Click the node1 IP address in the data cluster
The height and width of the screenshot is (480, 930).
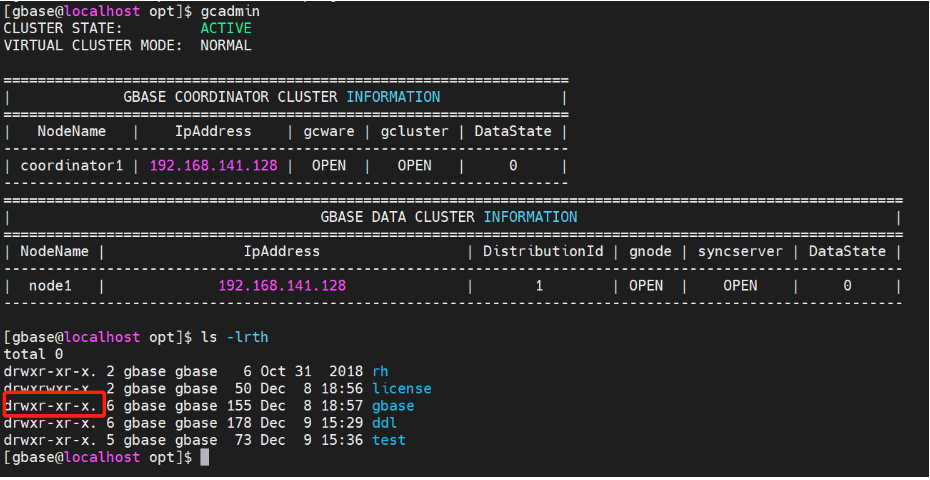[x=282, y=285]
